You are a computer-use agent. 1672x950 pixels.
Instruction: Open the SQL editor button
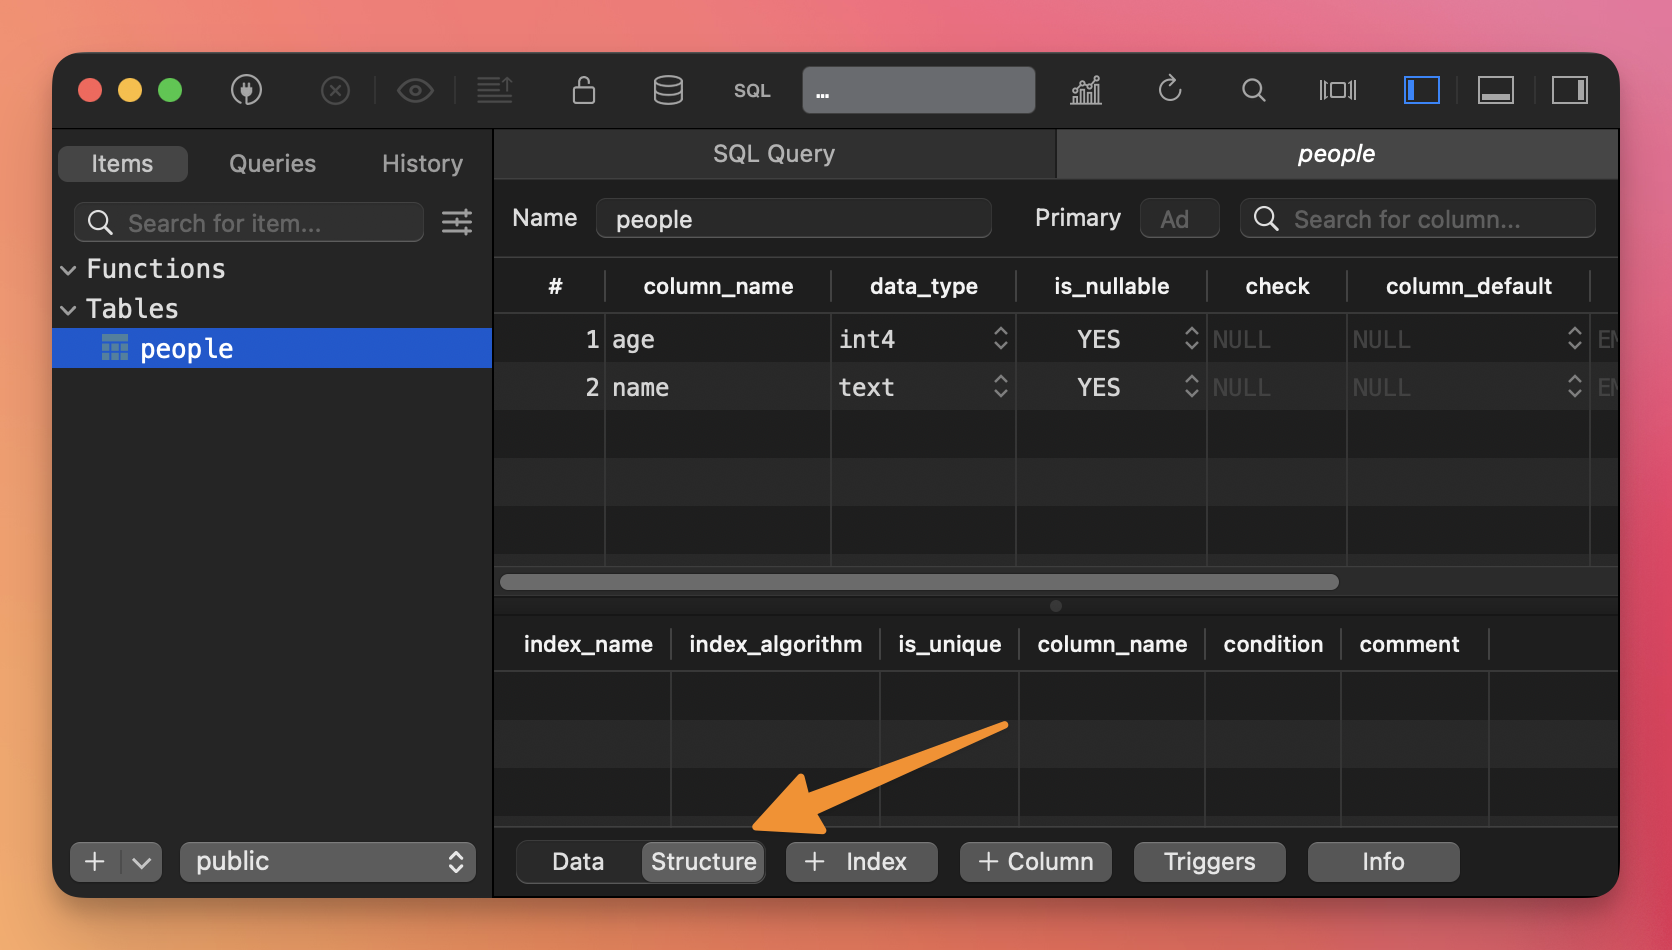[x=752, y=91]
